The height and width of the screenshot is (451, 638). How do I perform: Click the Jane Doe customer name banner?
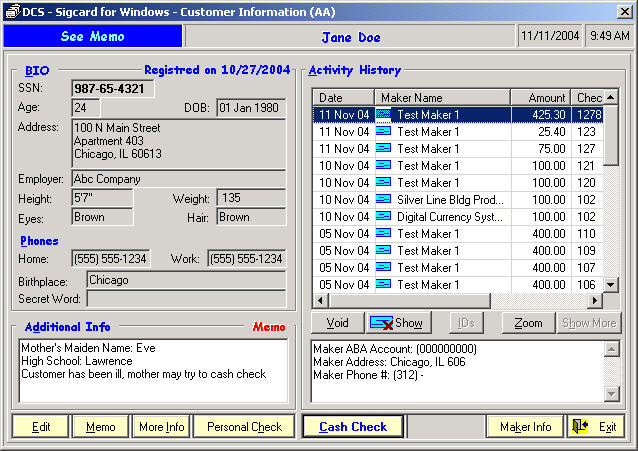tap(351, 37)
